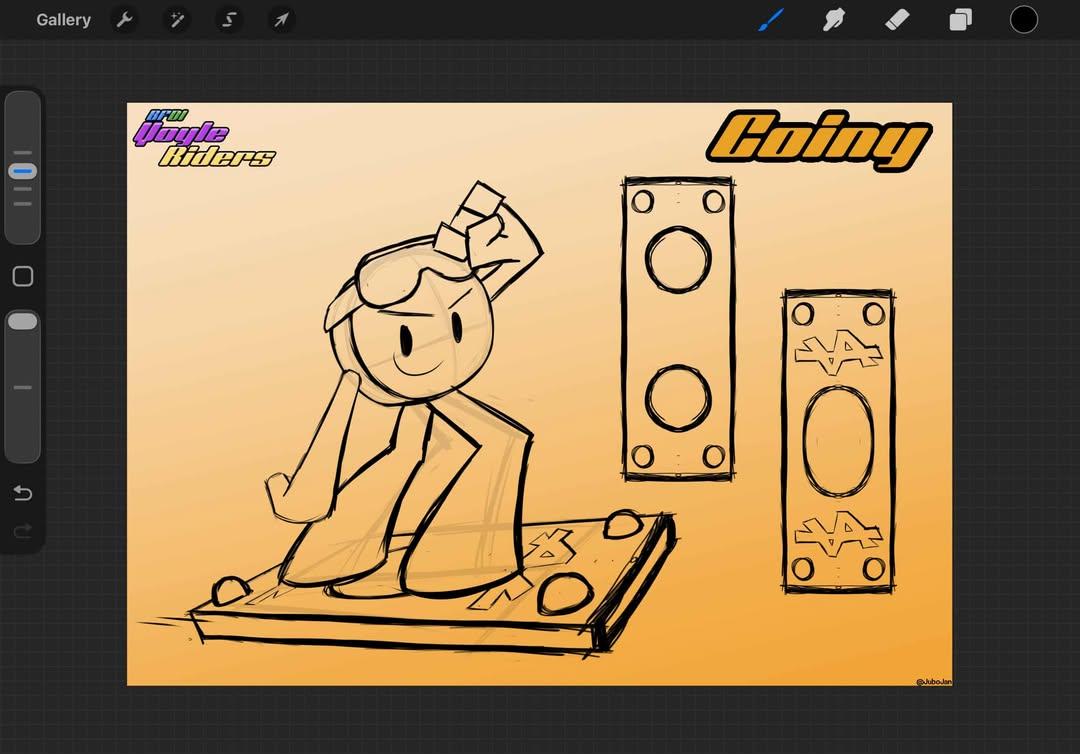The height and width of the screenshot is (754, 1080).
Task: Select the Brush tool
Action: [x=771, y=20]
